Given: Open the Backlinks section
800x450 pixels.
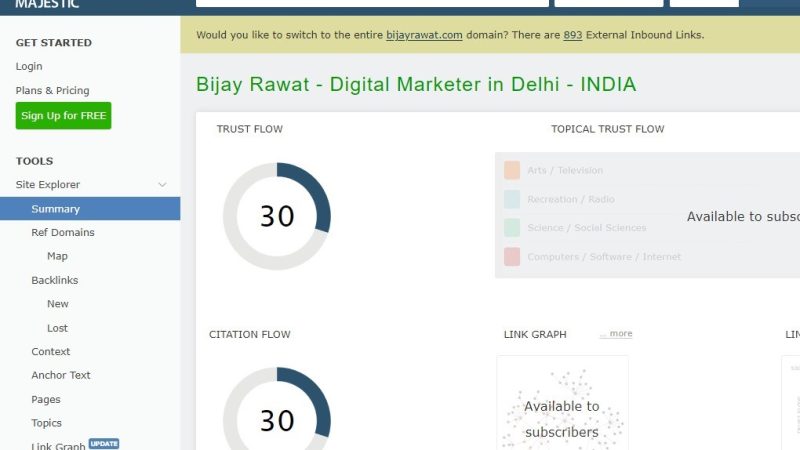Looking at the screenshot, I should (x=55, y=280).
